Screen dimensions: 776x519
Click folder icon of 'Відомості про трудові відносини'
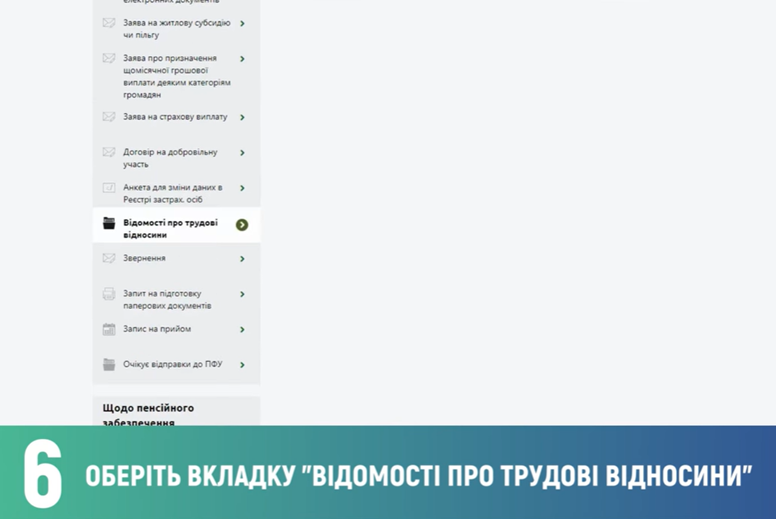pos(109,223)
